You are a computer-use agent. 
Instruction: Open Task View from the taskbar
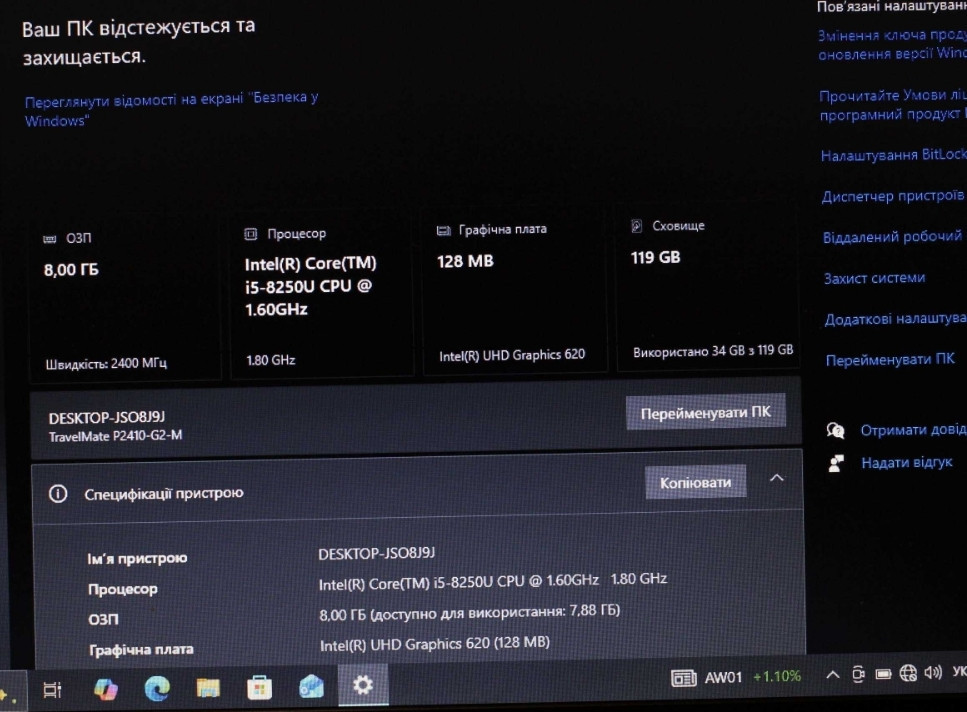click(53, 689)
